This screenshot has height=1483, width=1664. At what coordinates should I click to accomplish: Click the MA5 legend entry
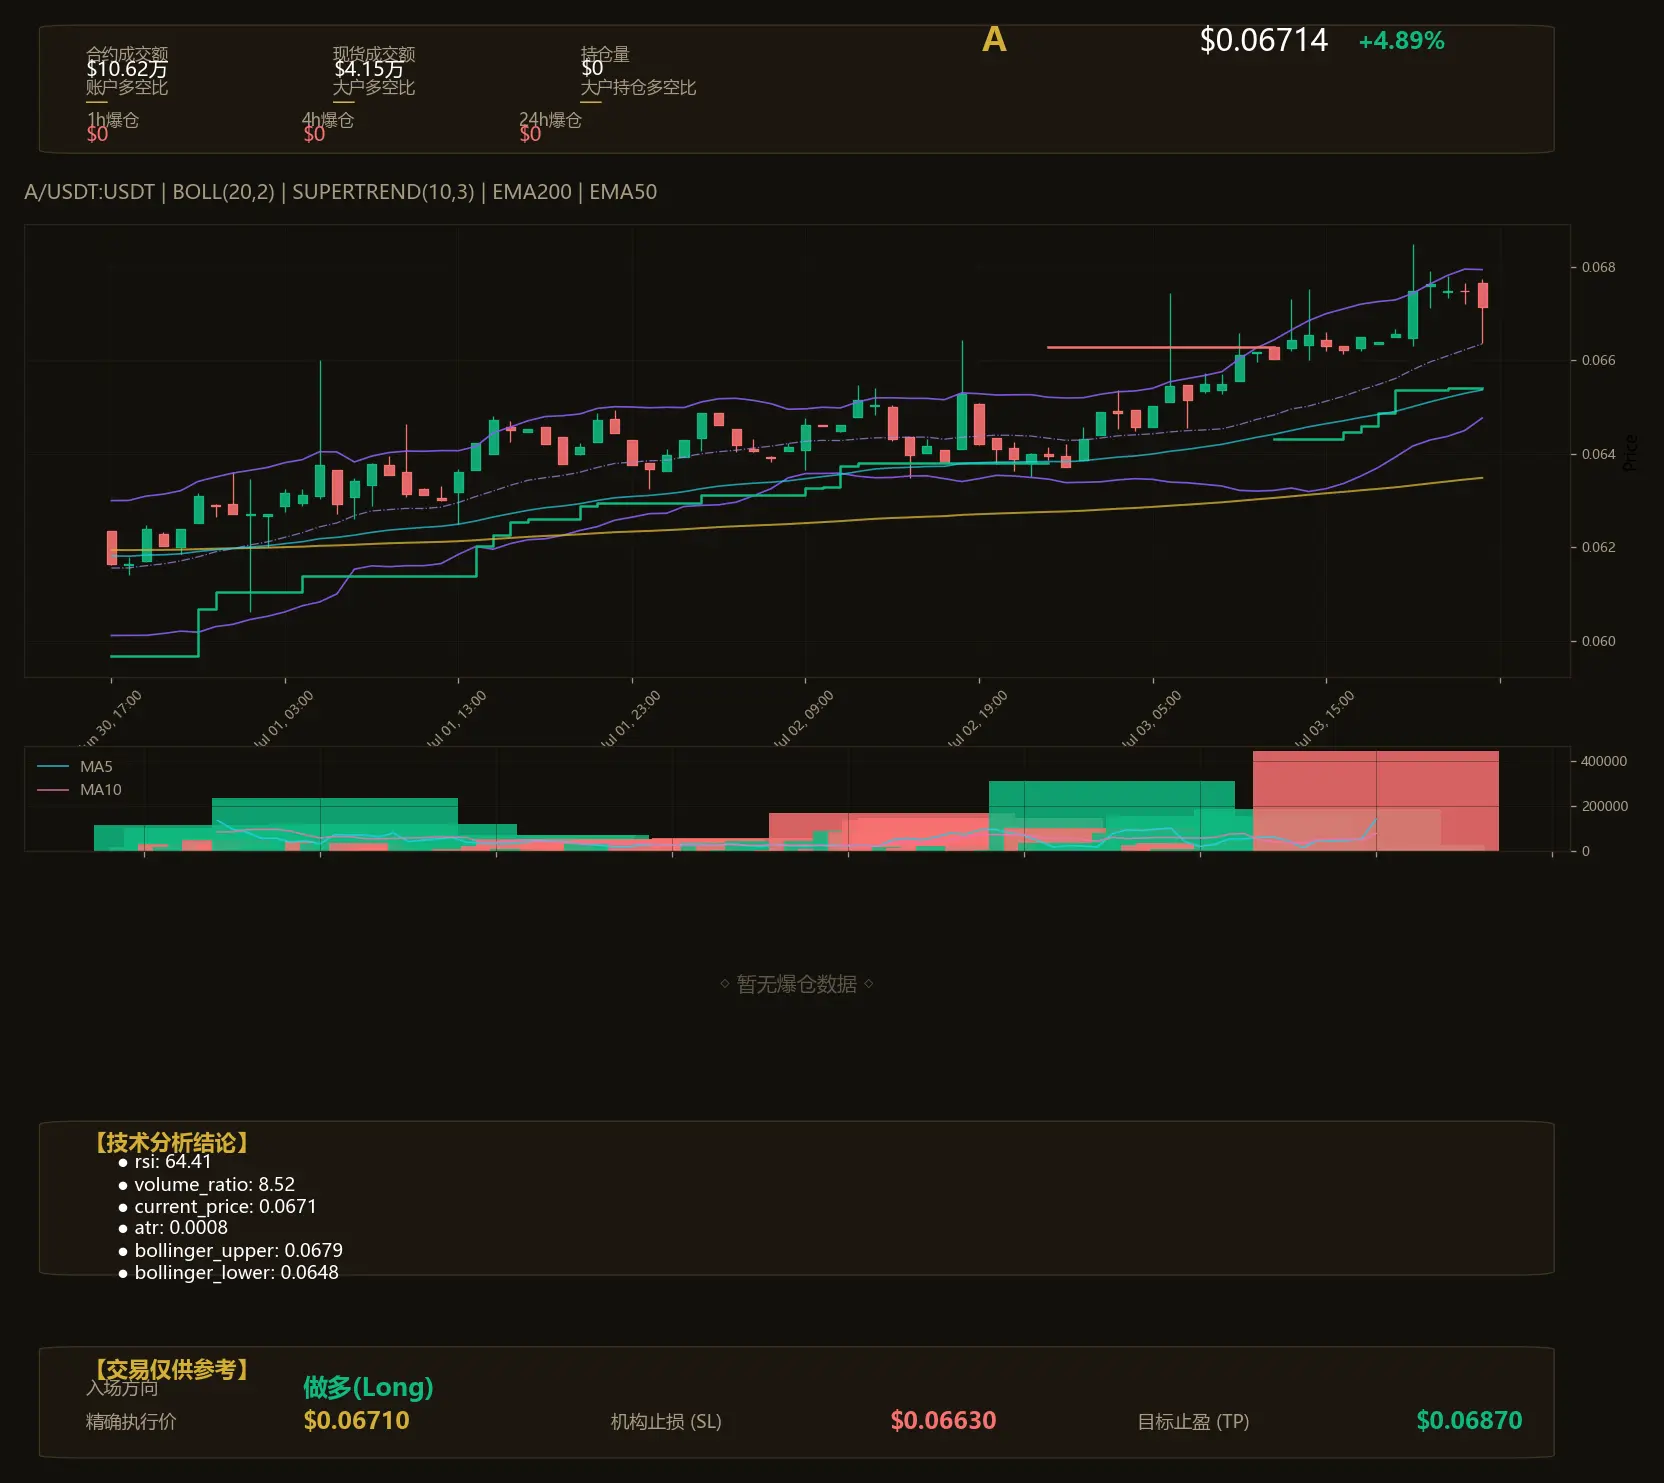tap(75, 767)
